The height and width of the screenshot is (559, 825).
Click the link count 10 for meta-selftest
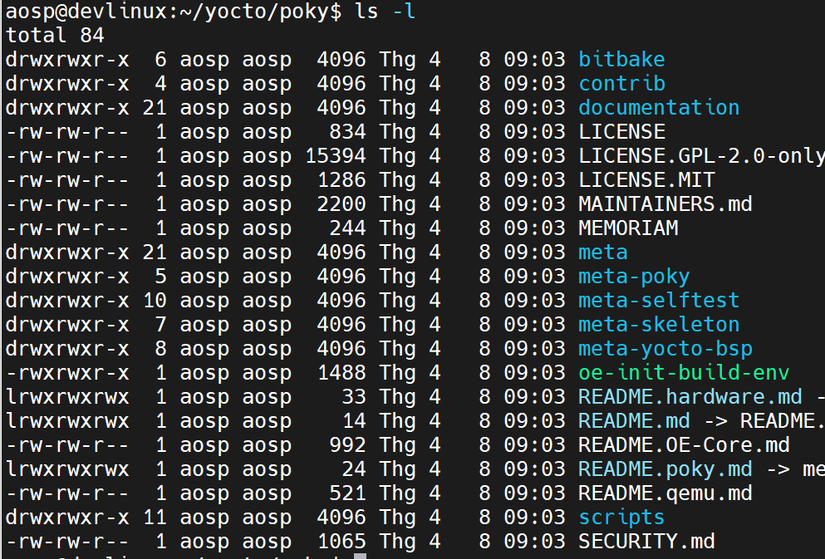(x=155, y=301)
